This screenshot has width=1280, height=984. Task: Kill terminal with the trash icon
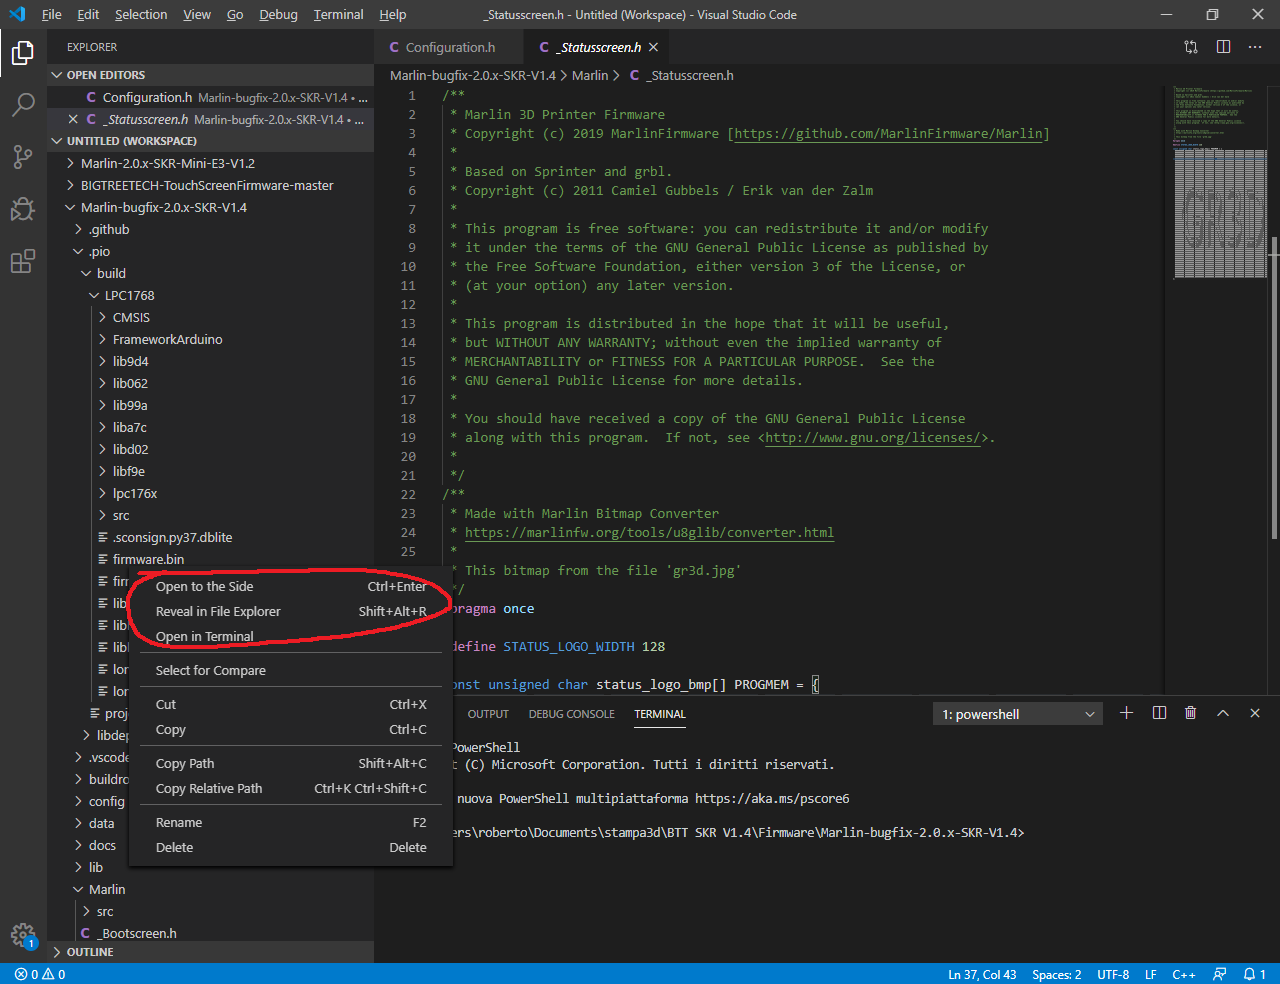click(x=1190, y=713)
